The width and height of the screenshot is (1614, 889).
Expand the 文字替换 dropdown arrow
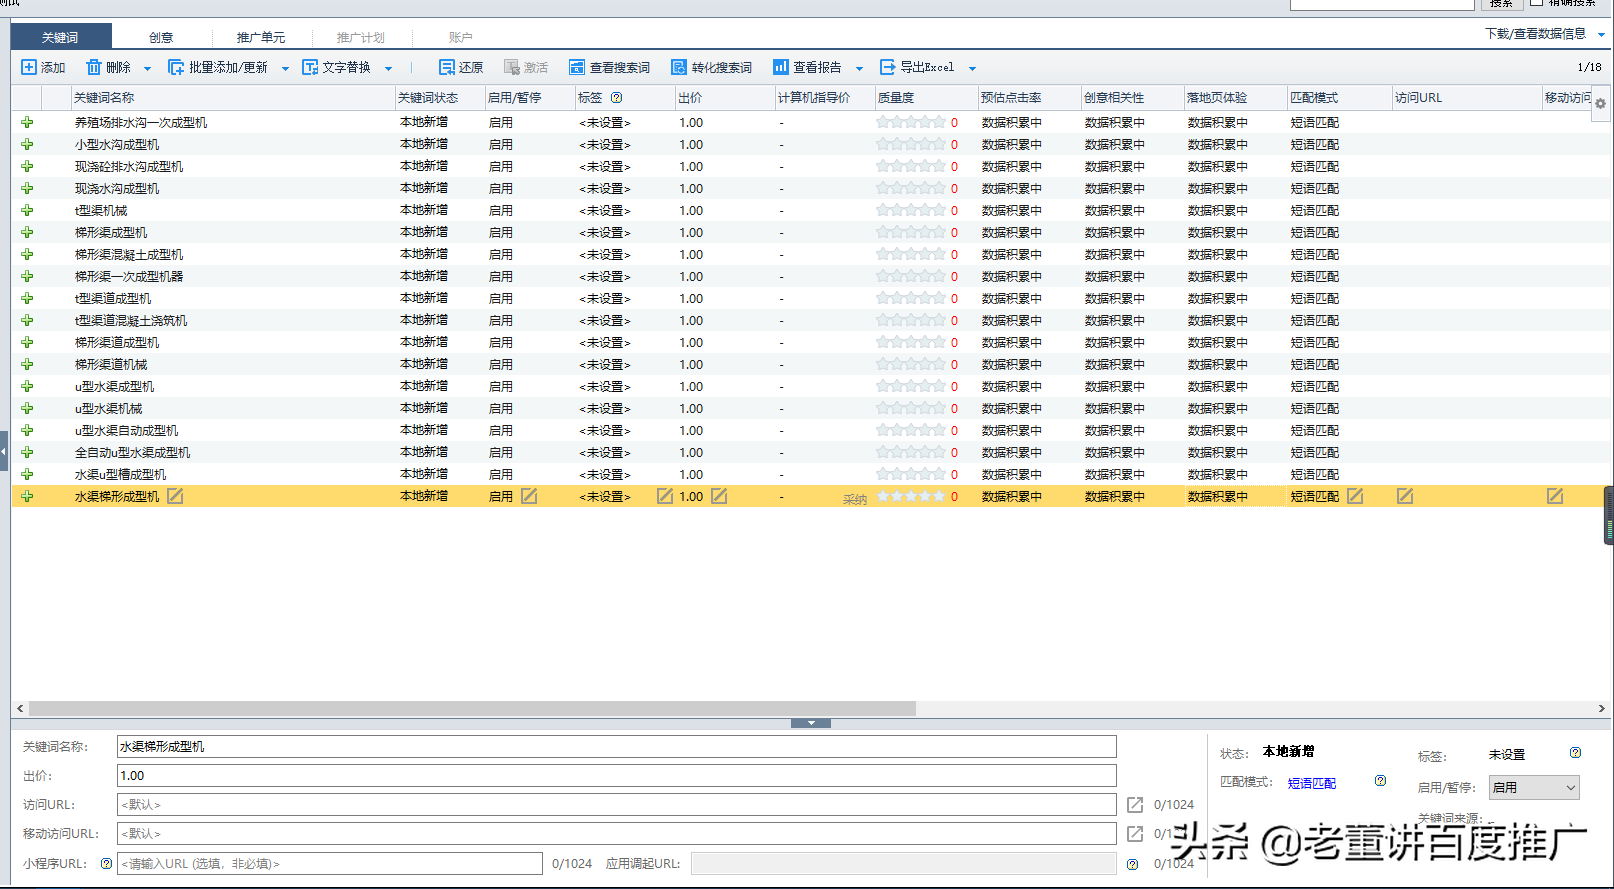[x=388, y=69]
